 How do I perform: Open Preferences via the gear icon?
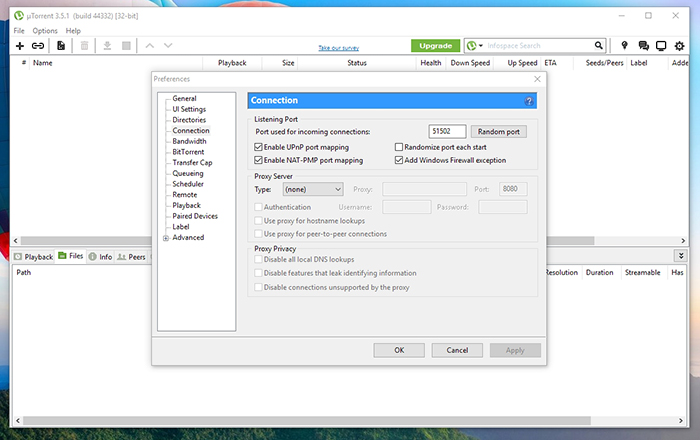679,46
